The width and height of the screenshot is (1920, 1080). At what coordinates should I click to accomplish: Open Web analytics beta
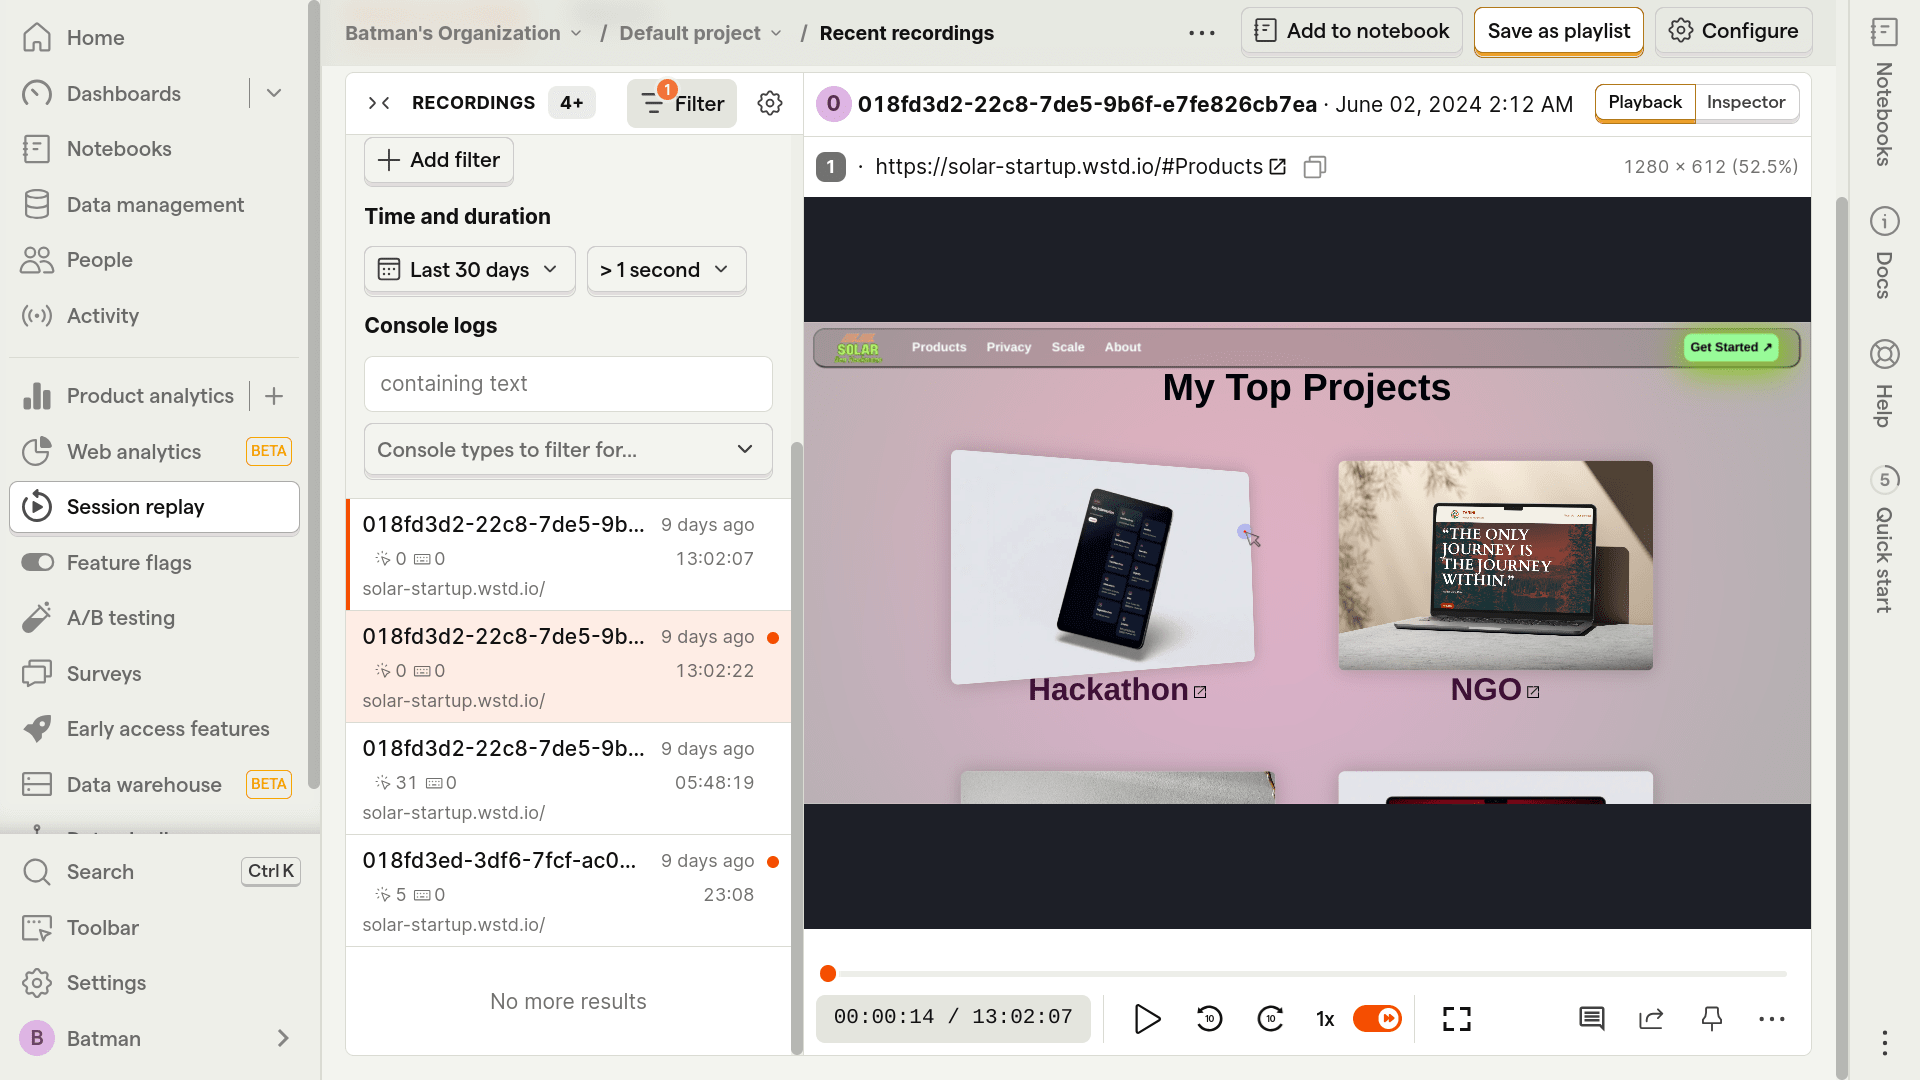(x=154, y=452)
